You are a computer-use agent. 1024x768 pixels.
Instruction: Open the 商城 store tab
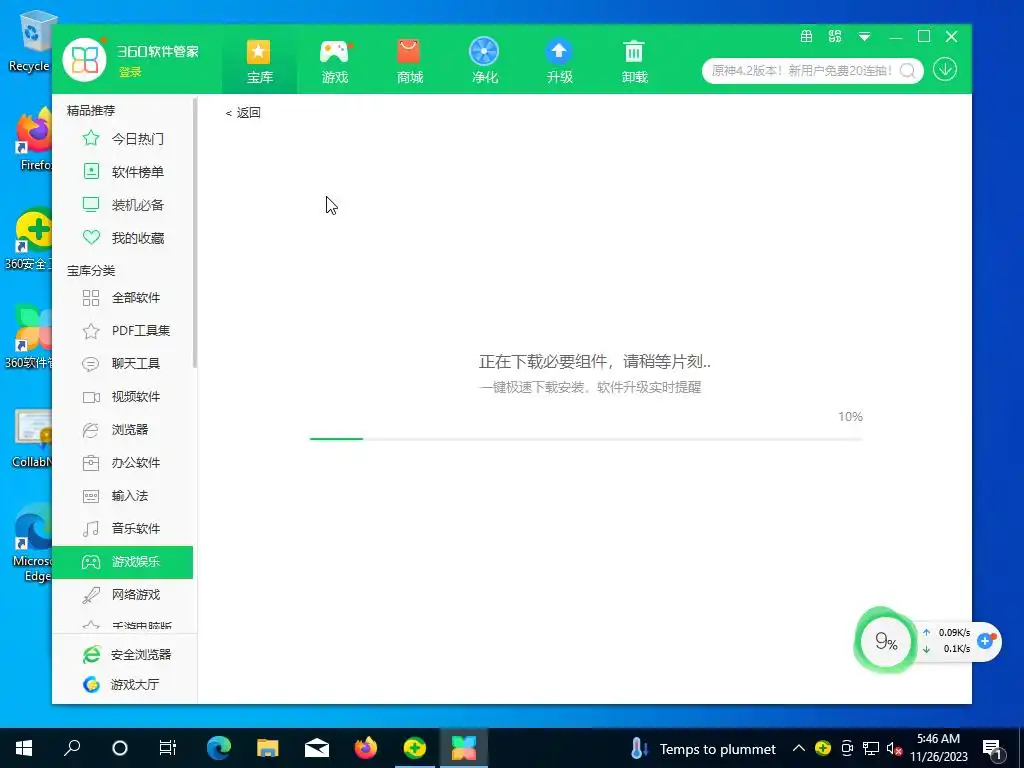tap(409, 62)
